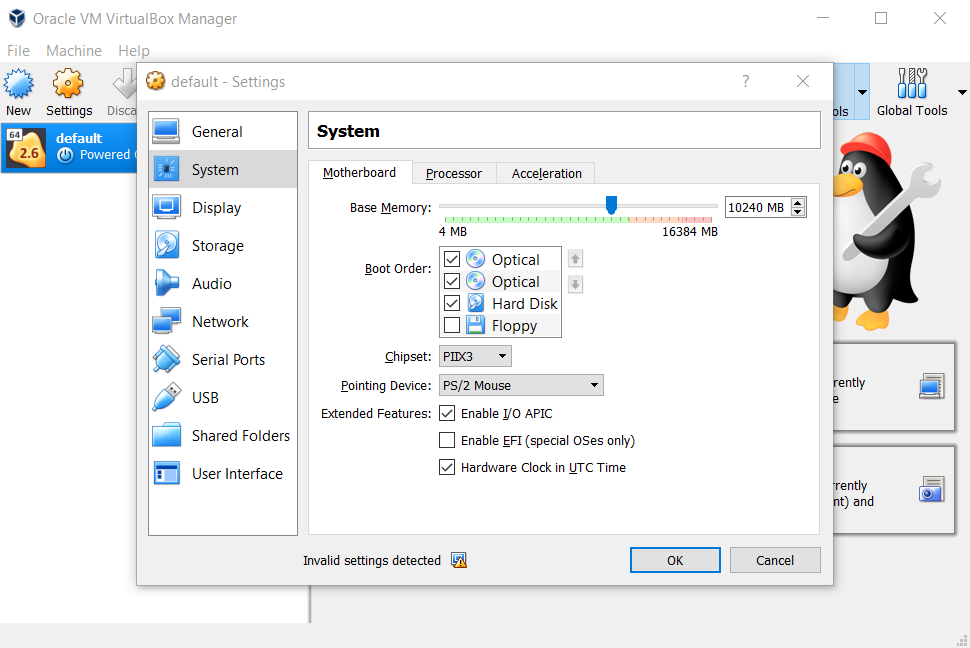Screen dimensions: 970x648
Task: Toggle Enable EFI checkbox
Action: (447, 440)
